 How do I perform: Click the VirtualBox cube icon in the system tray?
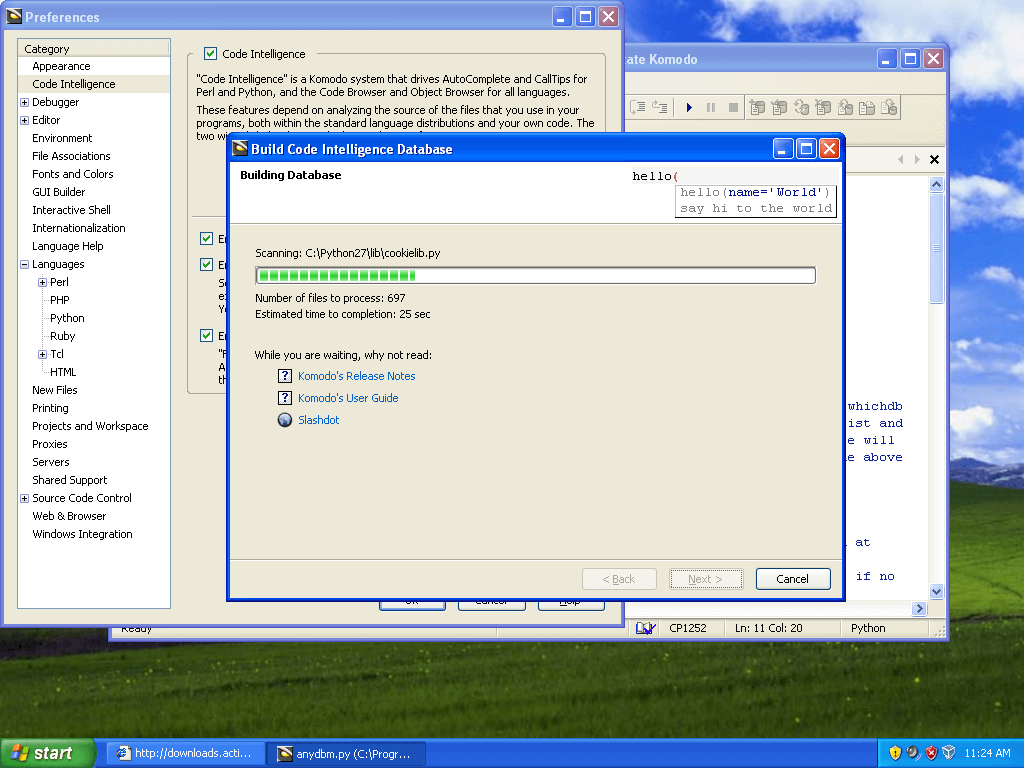[949, 753]
